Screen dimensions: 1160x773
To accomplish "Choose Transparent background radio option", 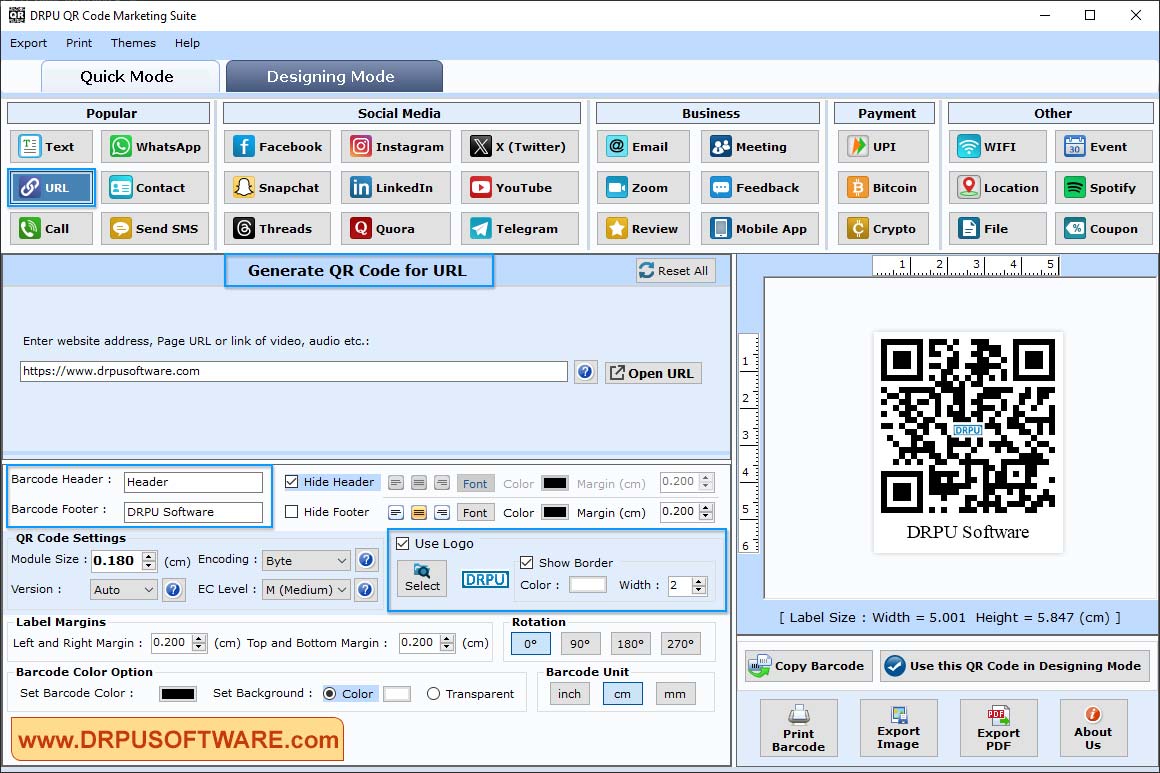I will 434,694.
